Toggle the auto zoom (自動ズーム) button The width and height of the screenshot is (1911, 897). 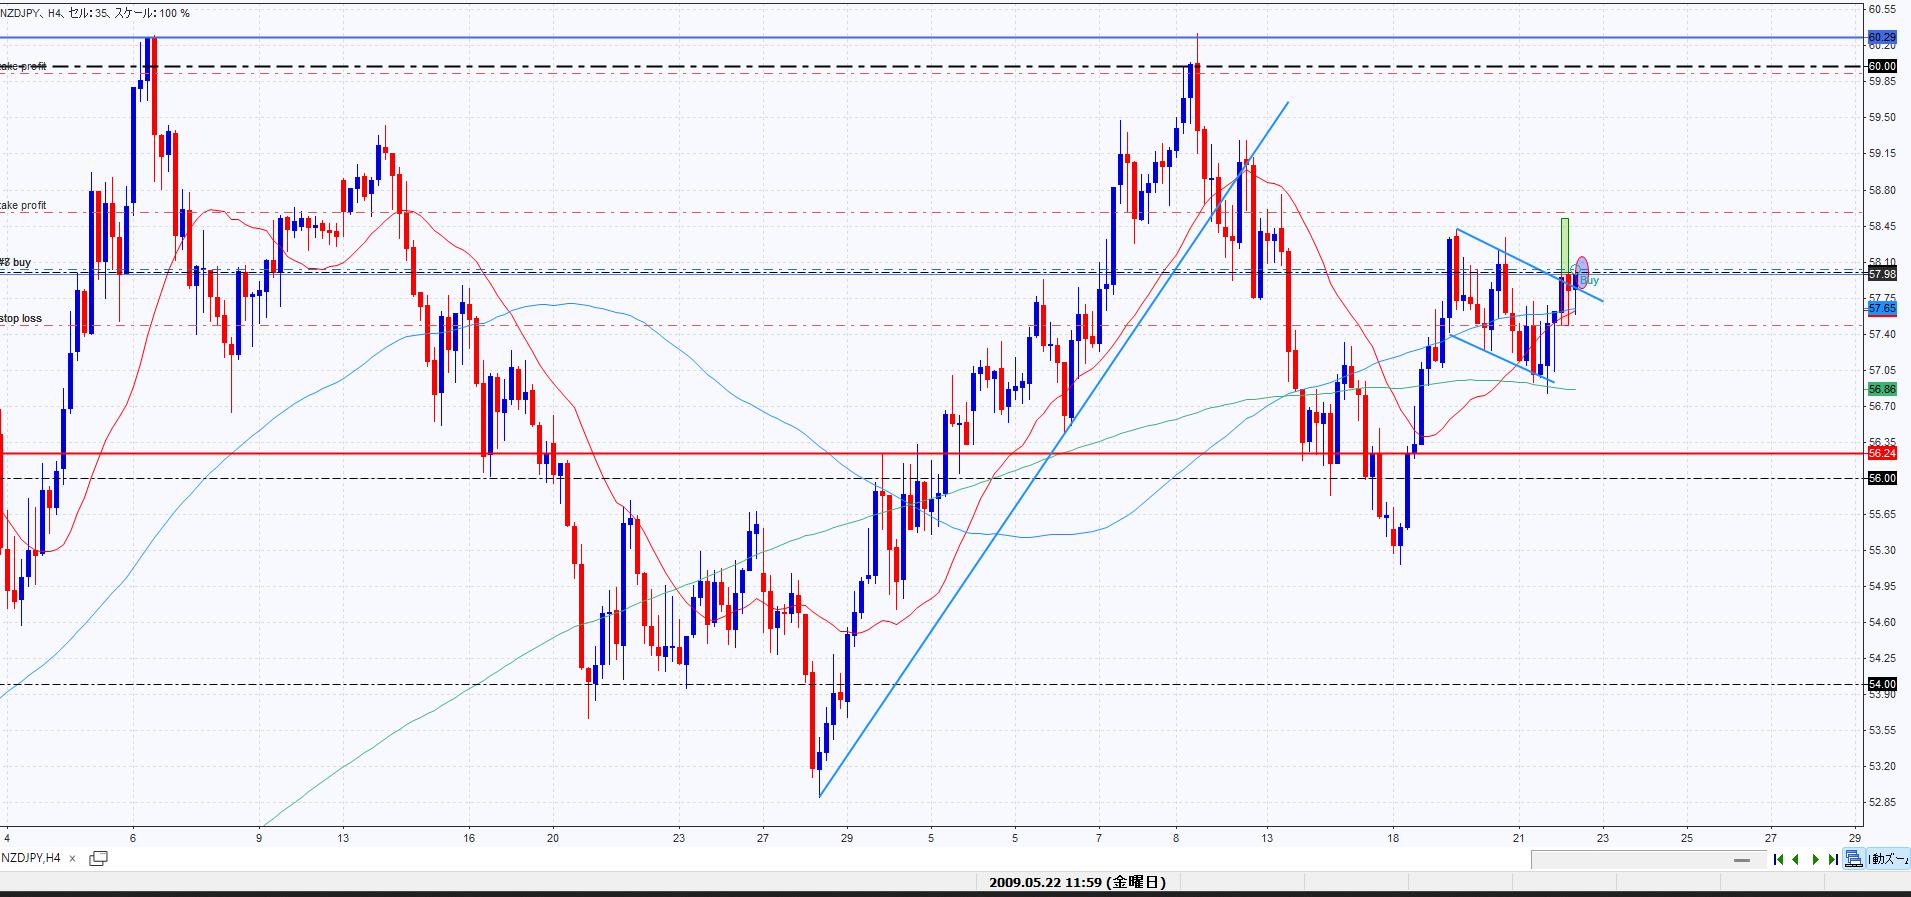coord(1888,859)
